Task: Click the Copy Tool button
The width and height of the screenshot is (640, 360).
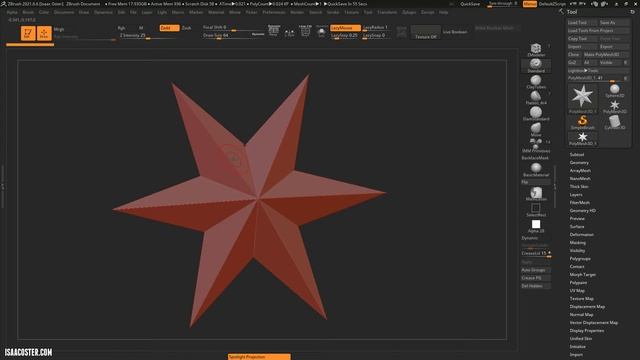Action: tap(582, 38)
